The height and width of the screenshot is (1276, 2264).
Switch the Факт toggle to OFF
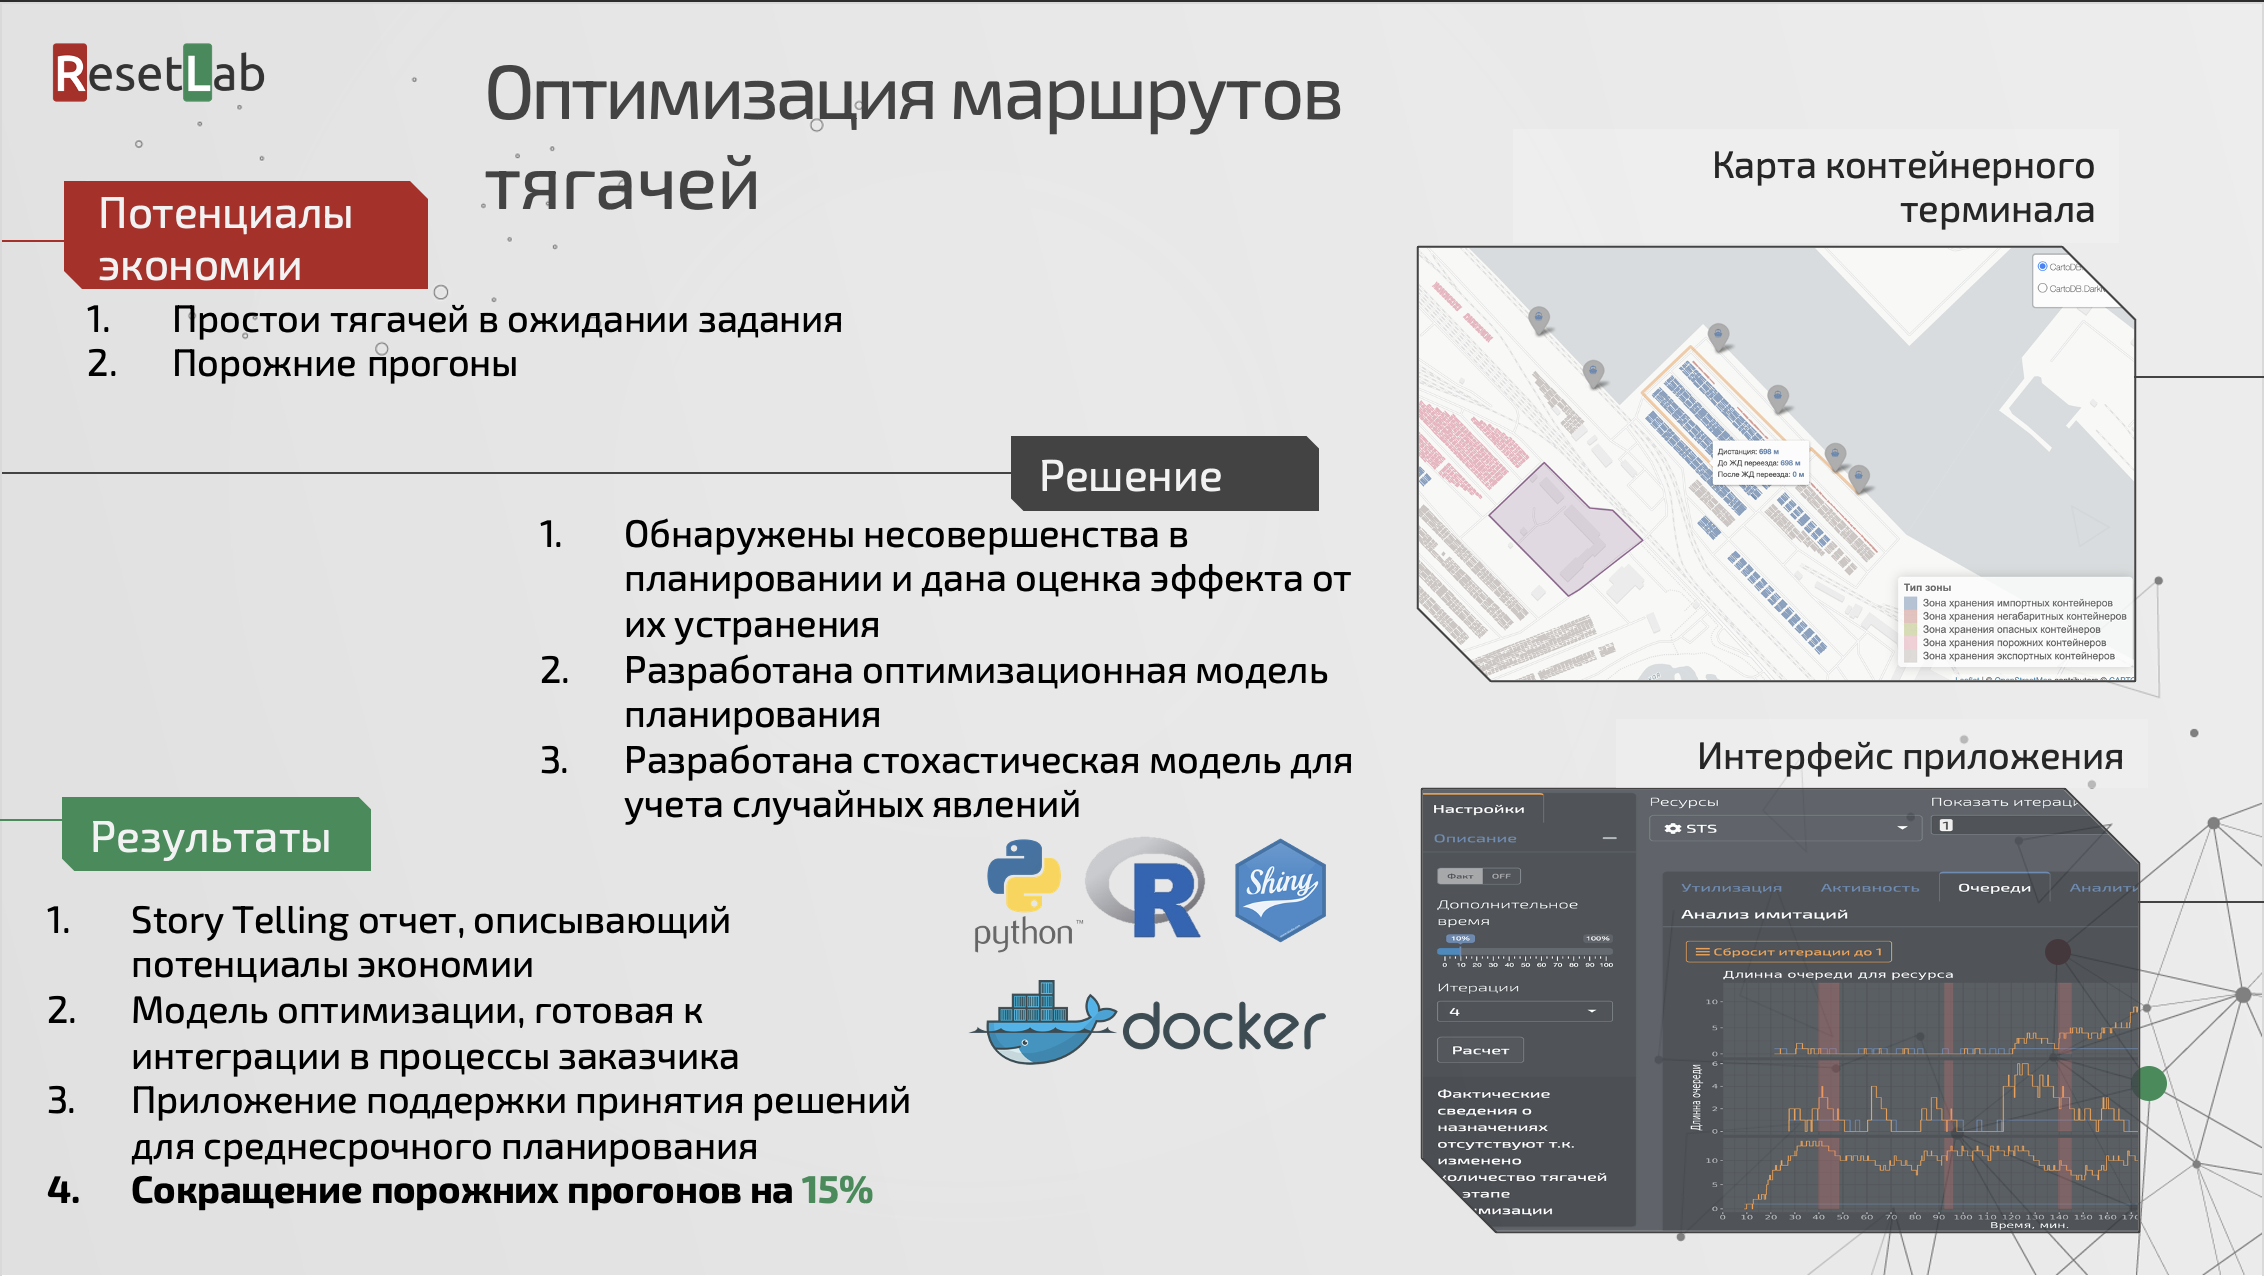1500,876
